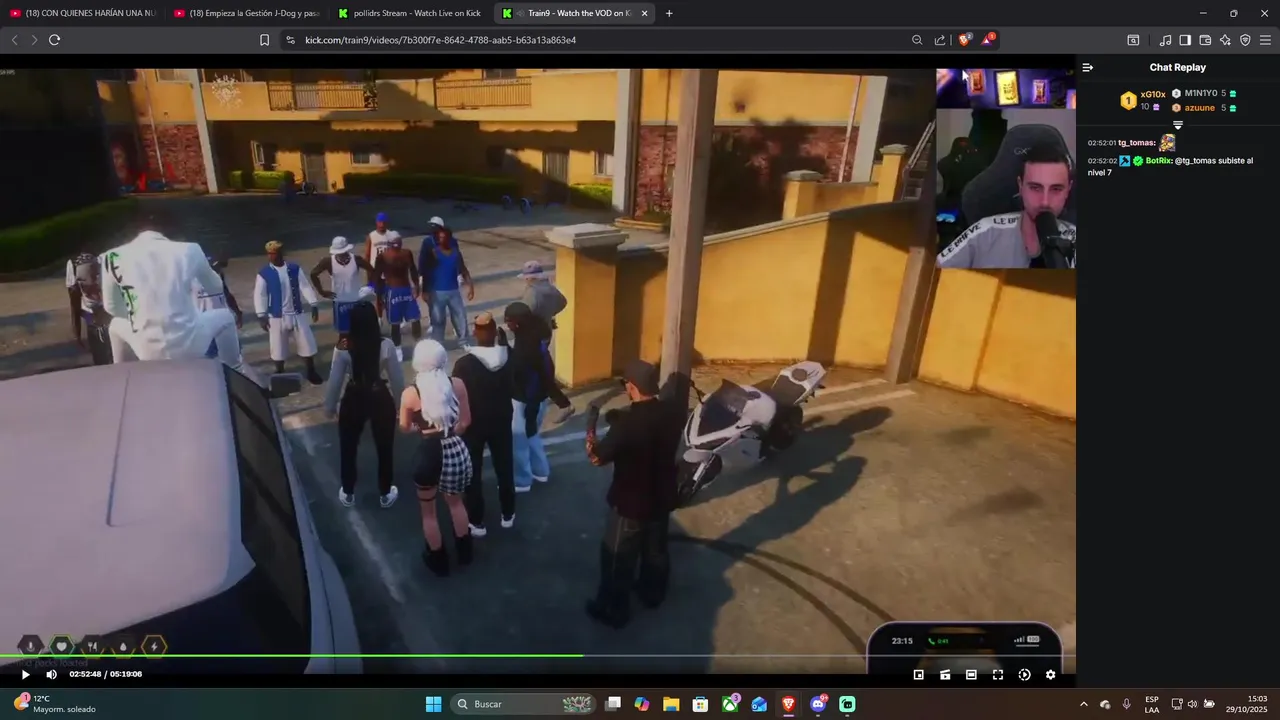Reload the current Kick page

point(55,40)
